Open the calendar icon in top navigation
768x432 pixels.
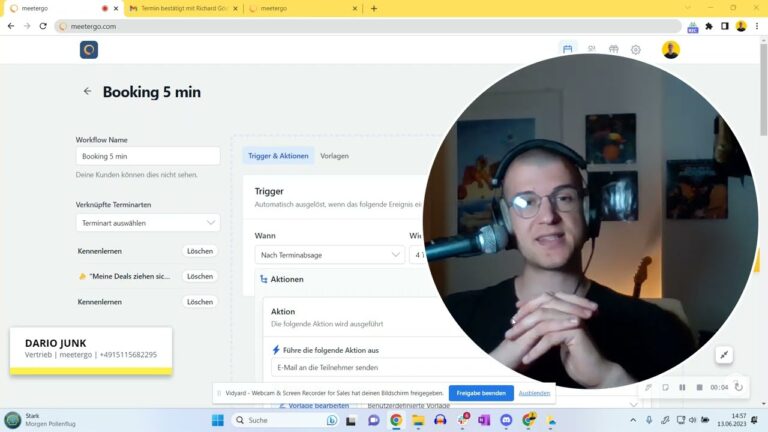click(568, 49)
